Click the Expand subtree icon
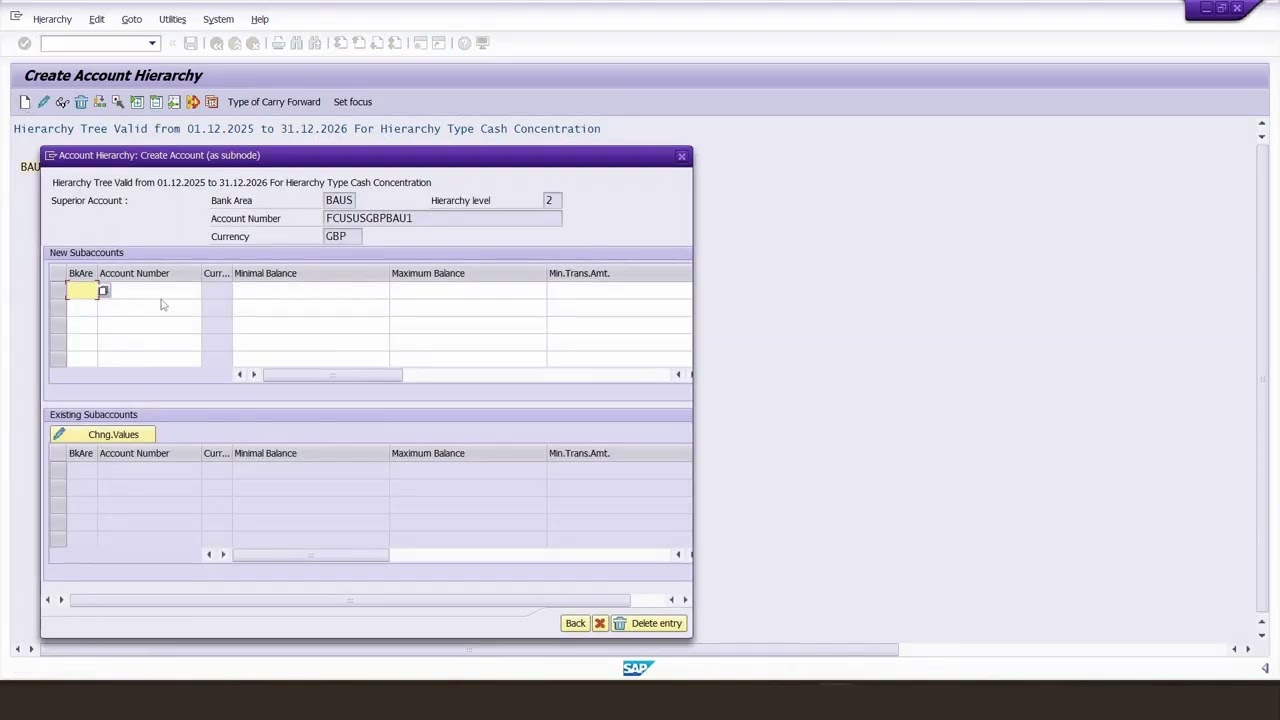This screenshot has height=720, width=1280. pyautogui.click(x=137, y=102)
